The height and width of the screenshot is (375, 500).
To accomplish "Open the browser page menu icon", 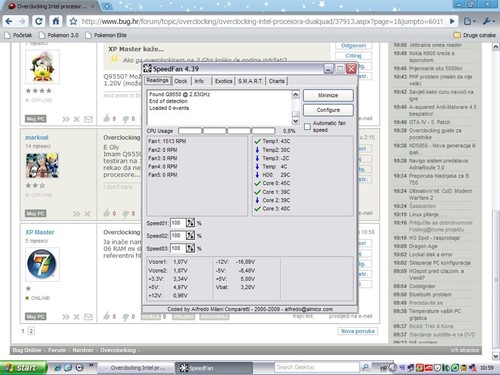I will [469, 21].
